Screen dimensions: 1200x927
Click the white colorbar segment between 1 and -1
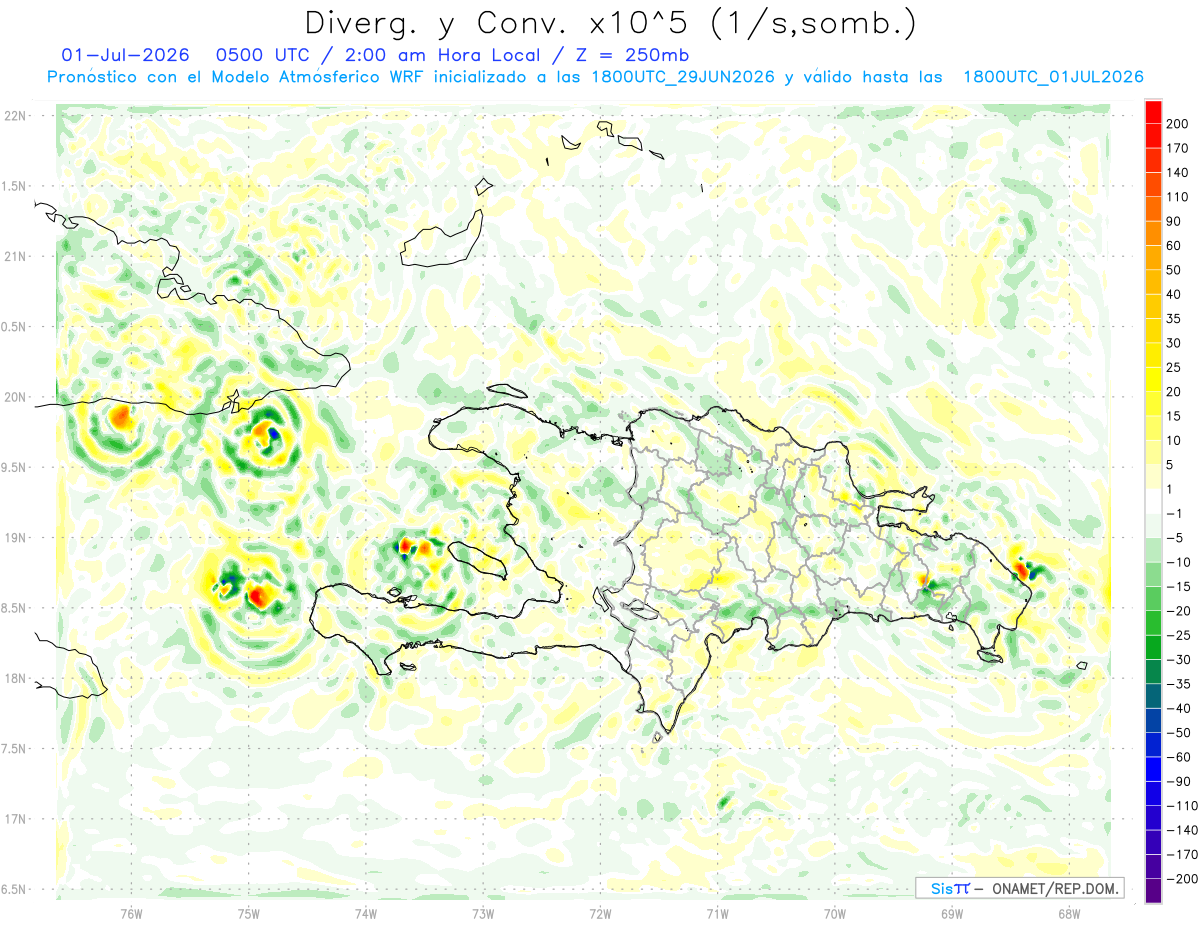1153,501
